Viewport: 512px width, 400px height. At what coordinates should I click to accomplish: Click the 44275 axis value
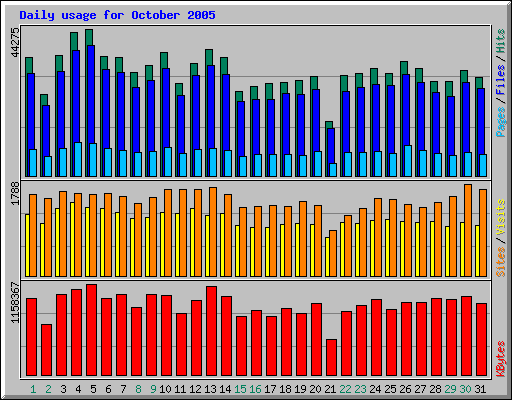tap(15, 43)
